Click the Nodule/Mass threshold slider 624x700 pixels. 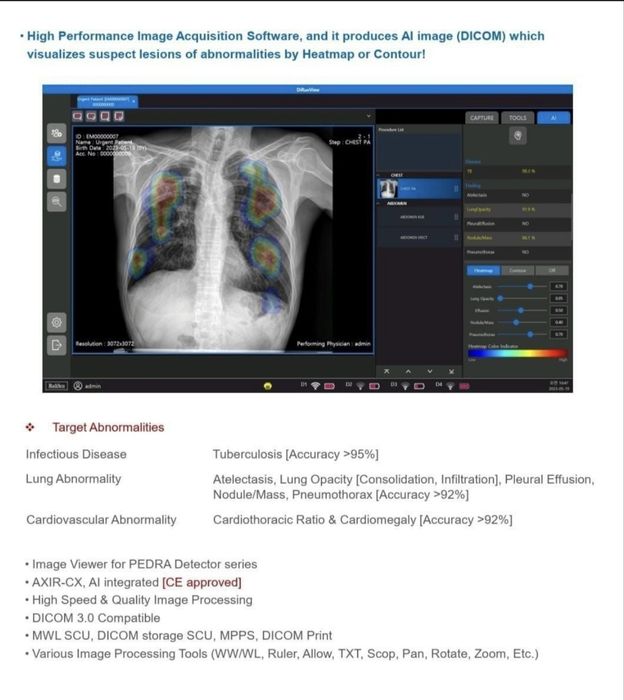522,322
